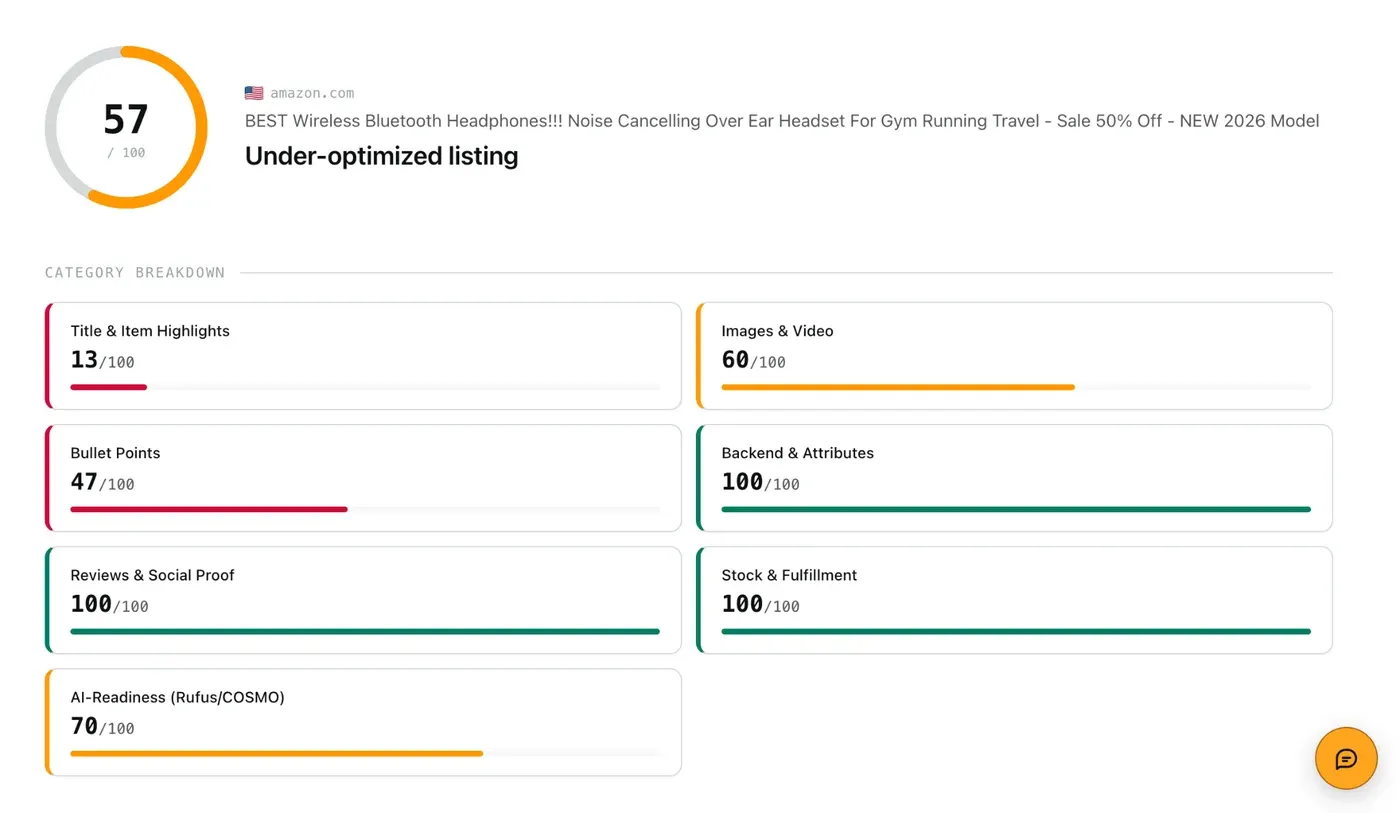
Task: Click the Stock & Fulfillment progress bar
Action: (1016, 631)
